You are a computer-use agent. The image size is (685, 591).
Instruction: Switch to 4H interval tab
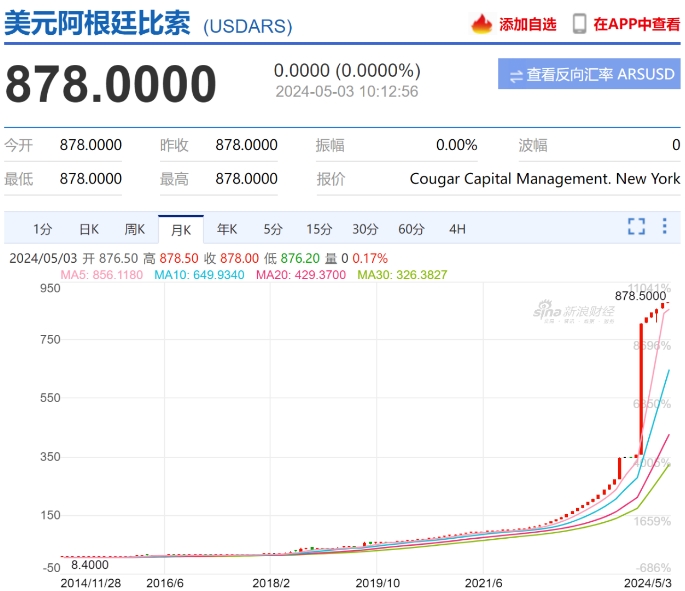[x=457, y=228]
